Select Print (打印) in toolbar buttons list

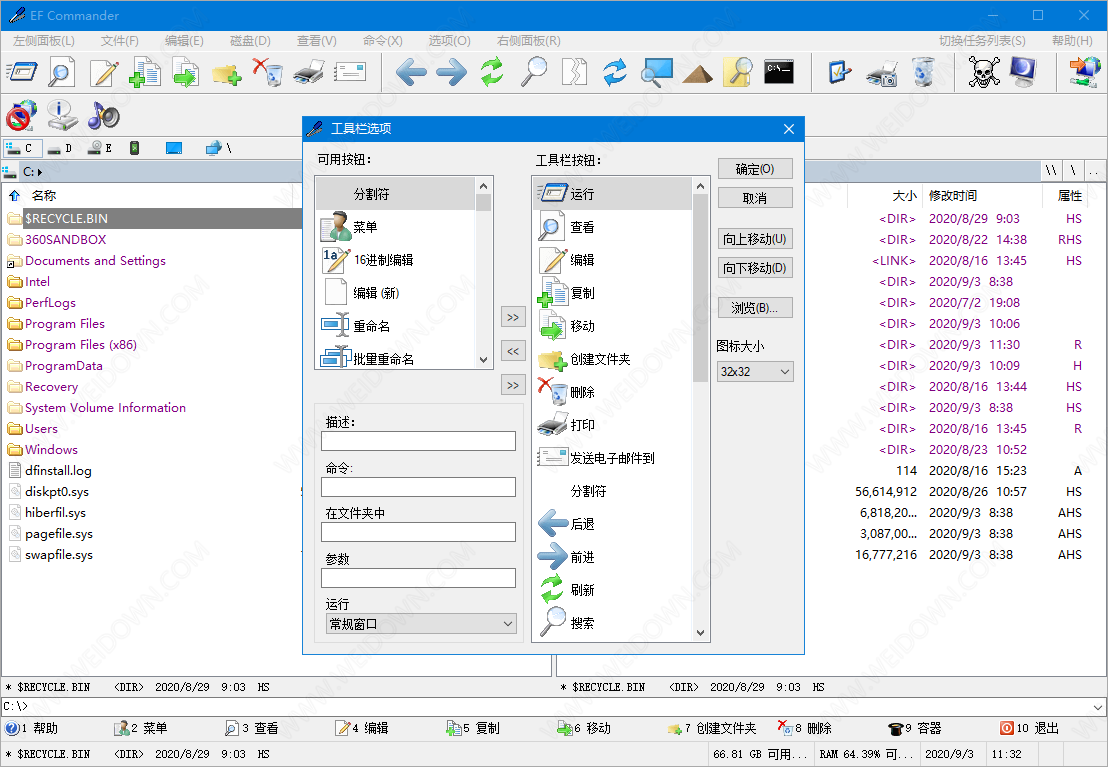click(x=613, y=425)
